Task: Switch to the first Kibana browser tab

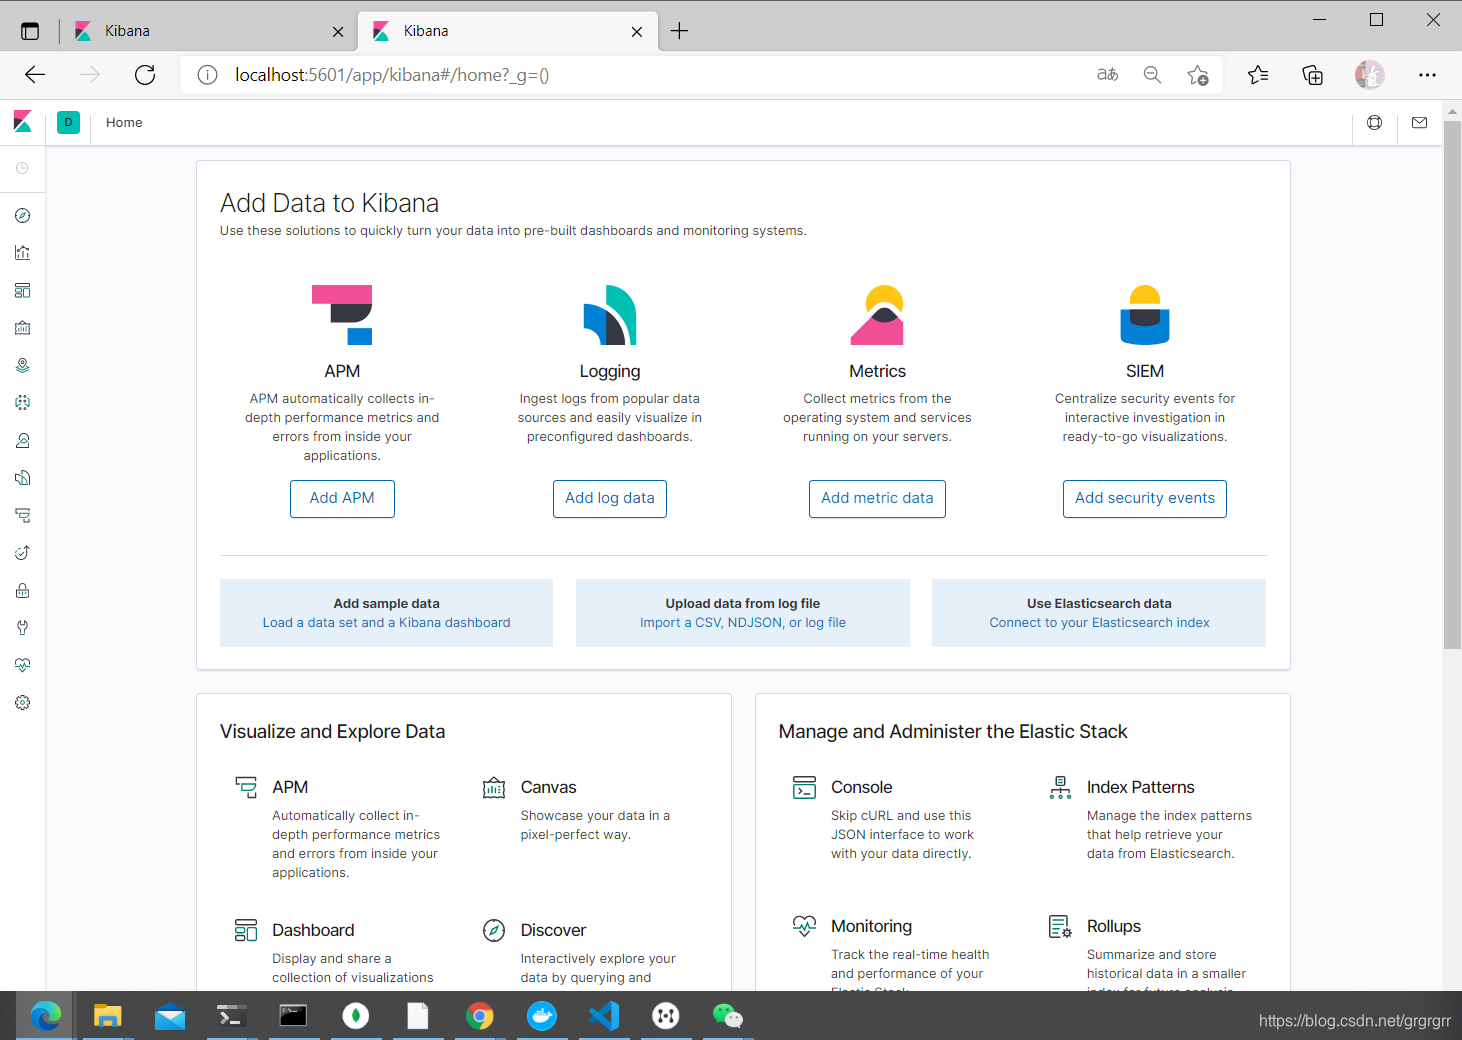Action: (208, 31)
